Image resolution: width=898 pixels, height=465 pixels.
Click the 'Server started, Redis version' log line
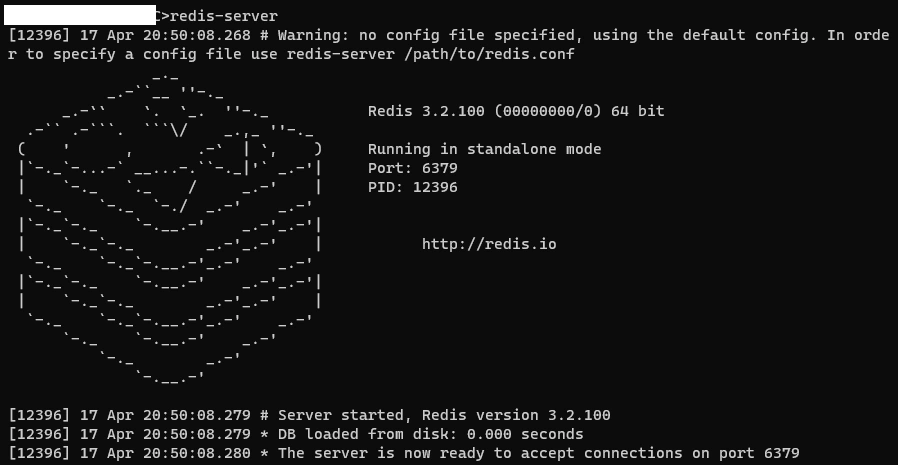click(309, 415)
